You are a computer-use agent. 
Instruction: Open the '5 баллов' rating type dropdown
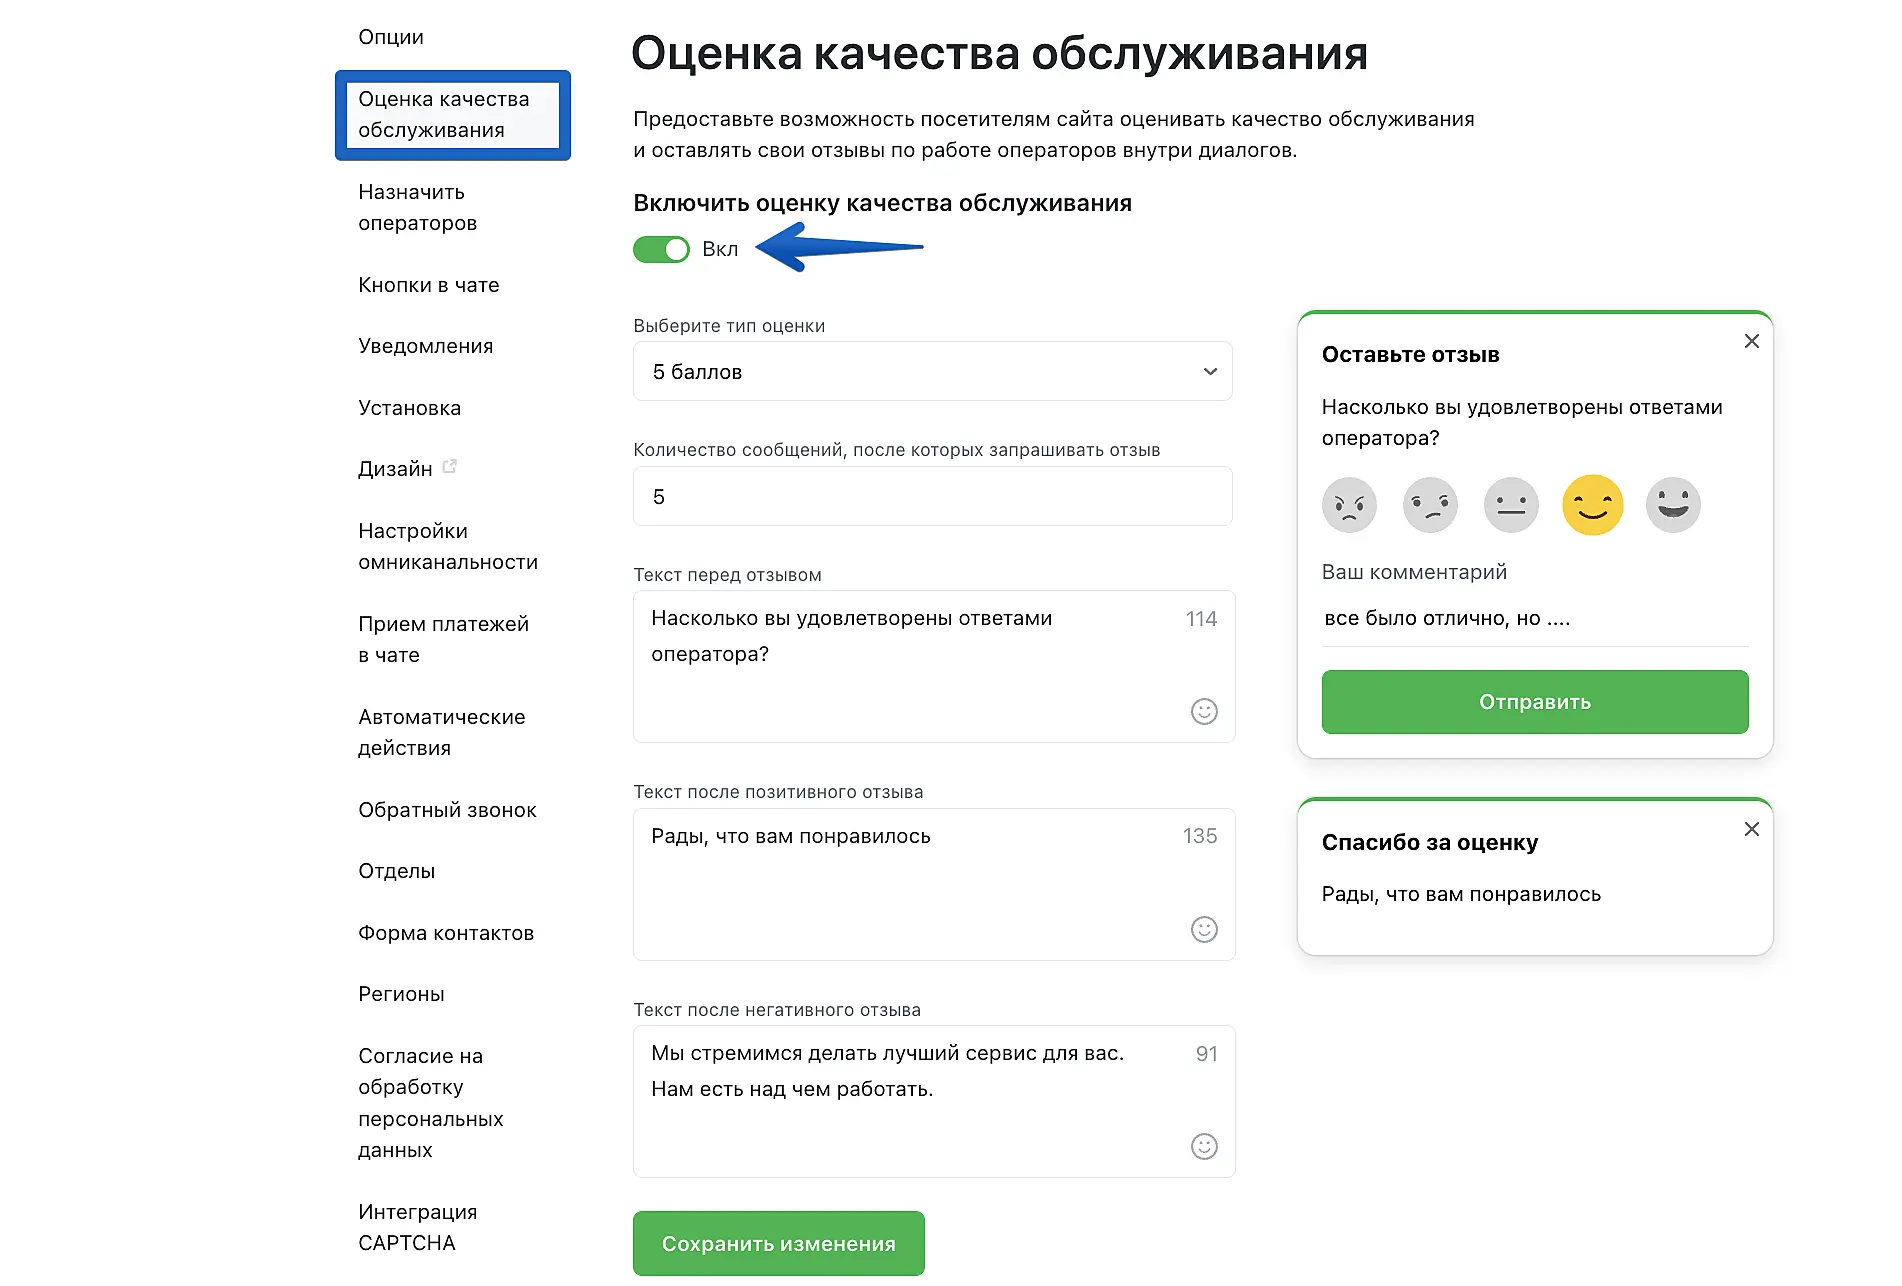(x=932, y=372)
